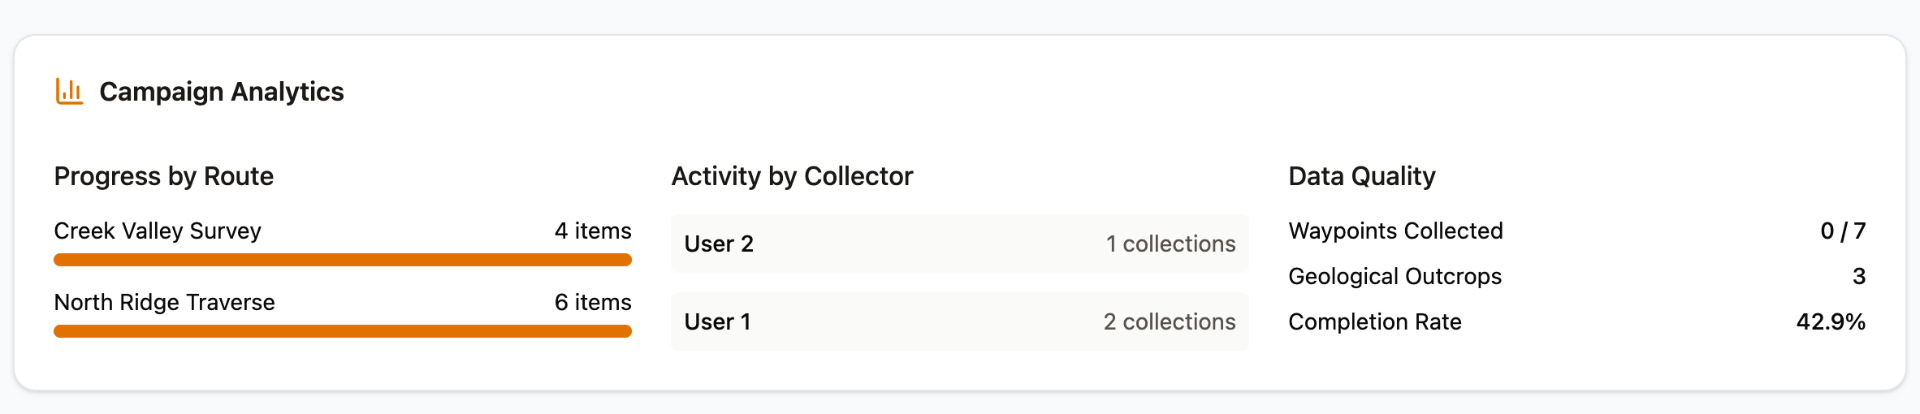Click the Campaign Analytics bar chart icon
Viewport: 1920px width, 414px height.
pyautogui.click(x=69, y=92)
